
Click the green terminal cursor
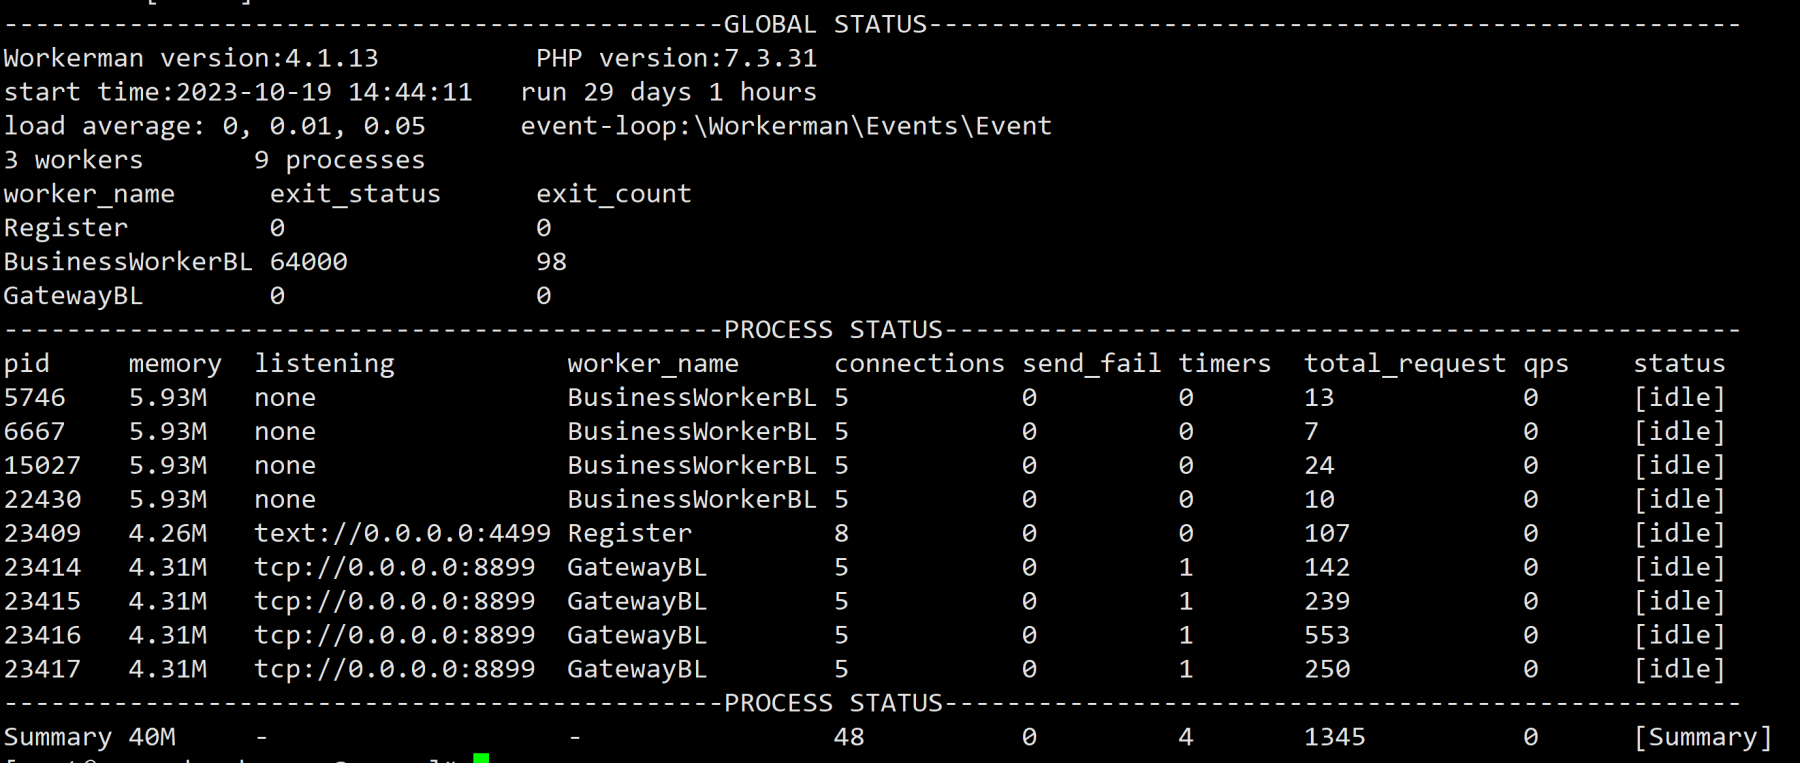tap(481, 758)
